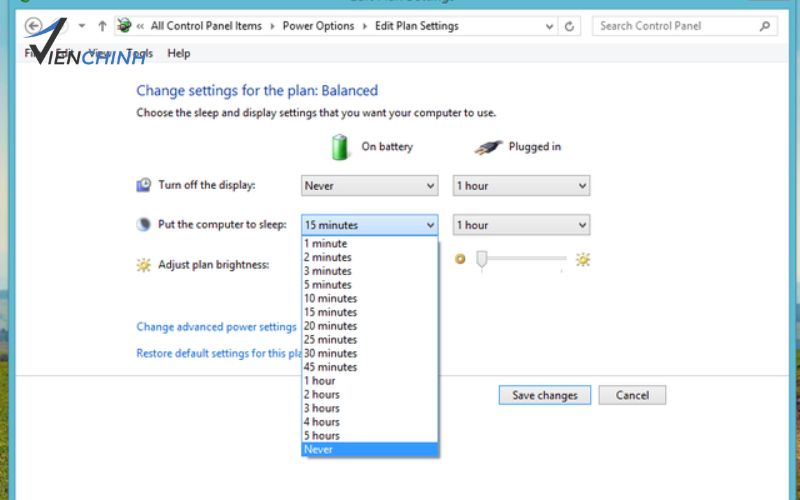Viewport: 800px width, 500px height.
Task: Select 2 minutes from the list
Action: click(x=369, y=257)
